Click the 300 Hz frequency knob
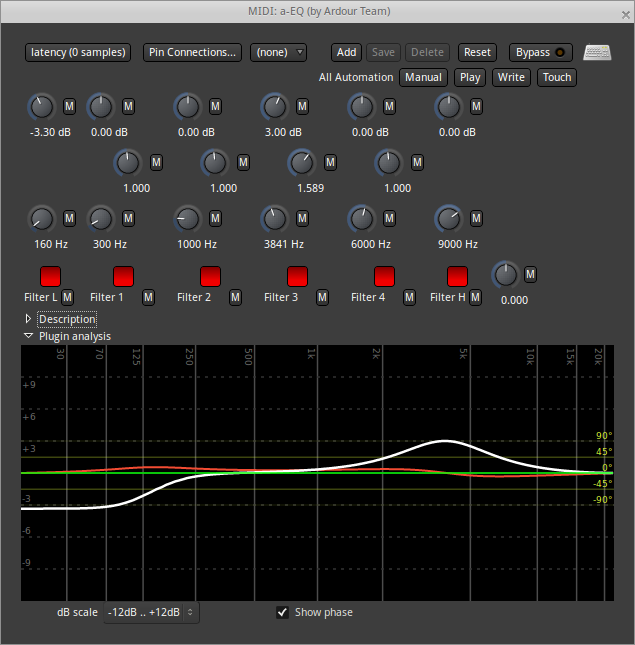Image resolution: width=635 pixels, height=645 pixels. [x=101, y=218]
